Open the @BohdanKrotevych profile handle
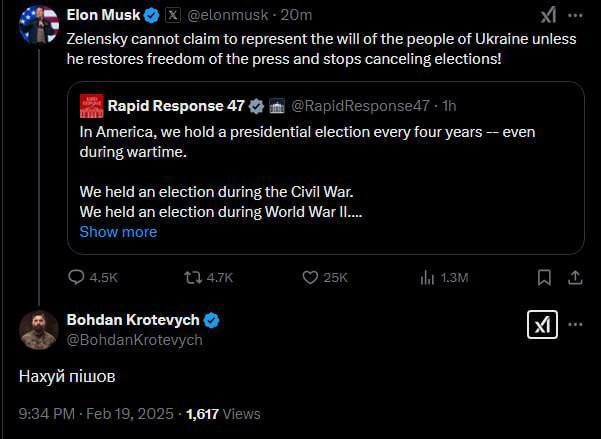Viewport: 601px width, 439px height. click(134, 340)
